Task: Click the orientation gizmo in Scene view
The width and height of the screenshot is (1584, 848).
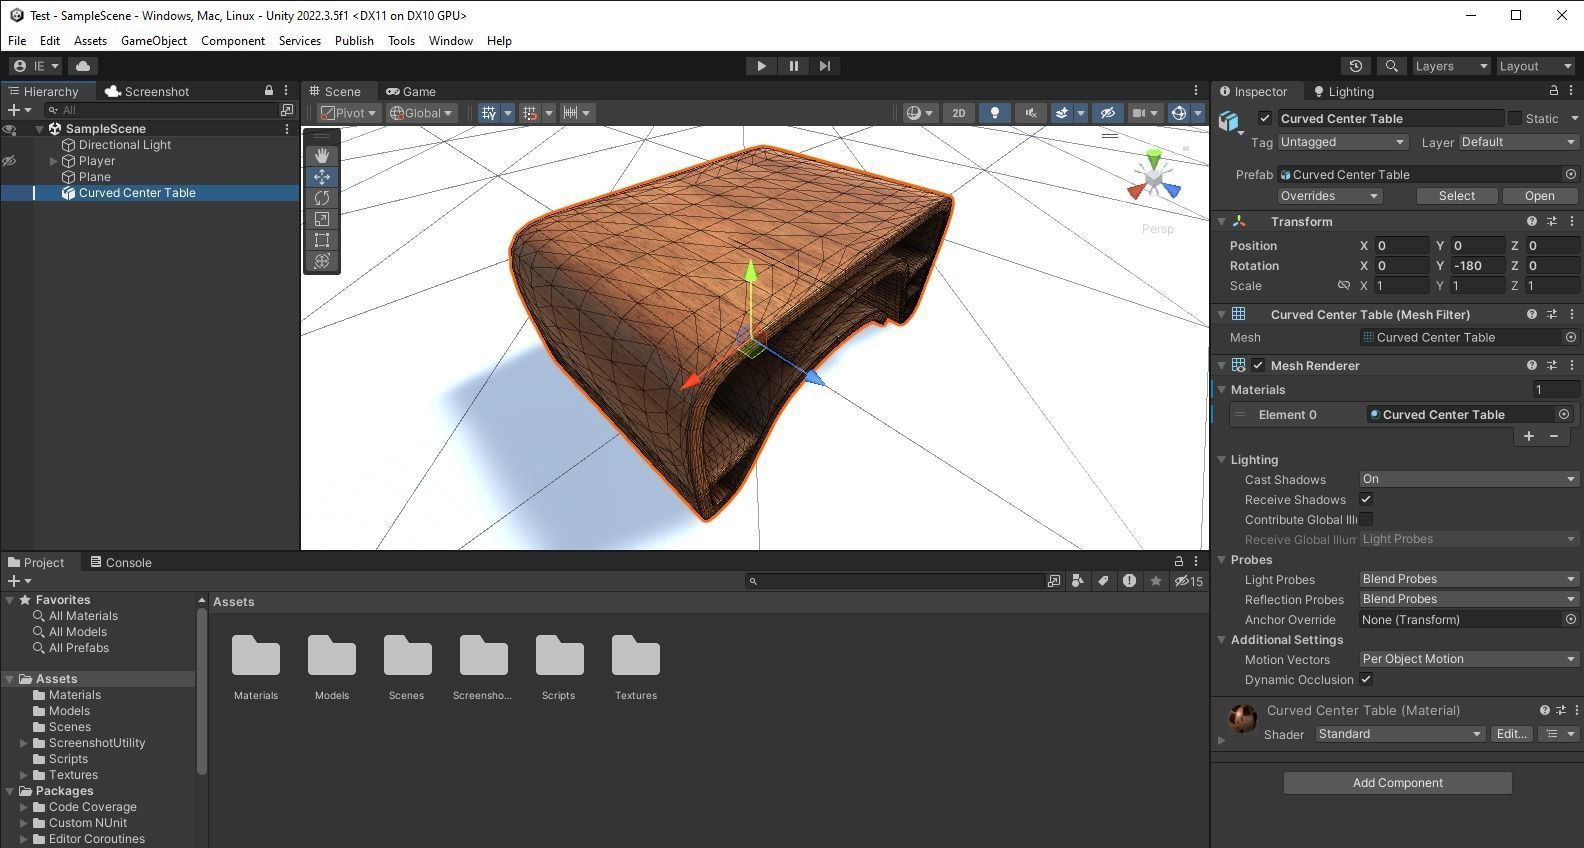Action: [x=1154, y=180]
